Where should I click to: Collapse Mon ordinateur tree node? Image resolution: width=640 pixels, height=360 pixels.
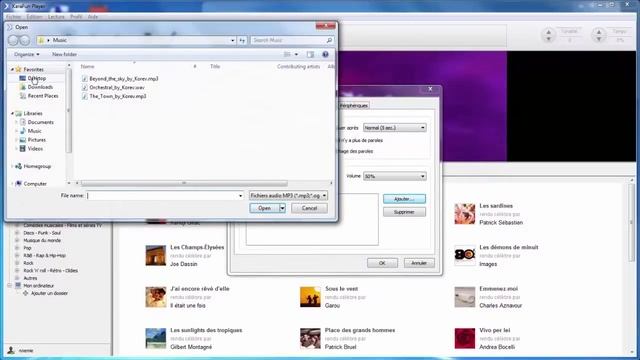tap(9, 285)
